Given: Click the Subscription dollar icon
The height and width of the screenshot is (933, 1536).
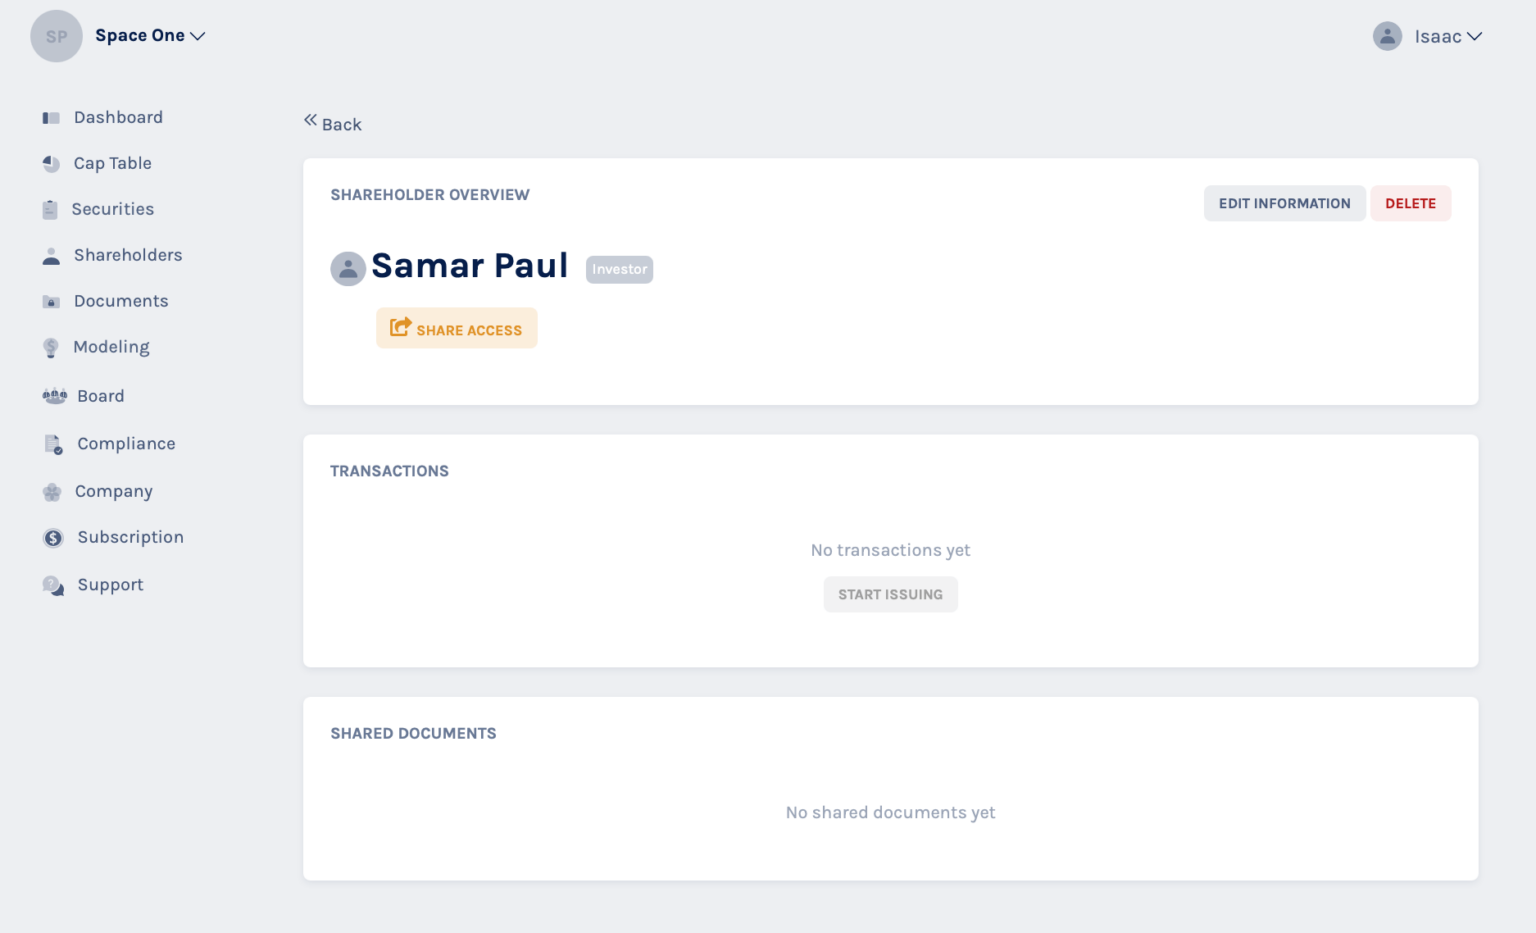Looking at the screenshot, I should (x=53, y=538).
